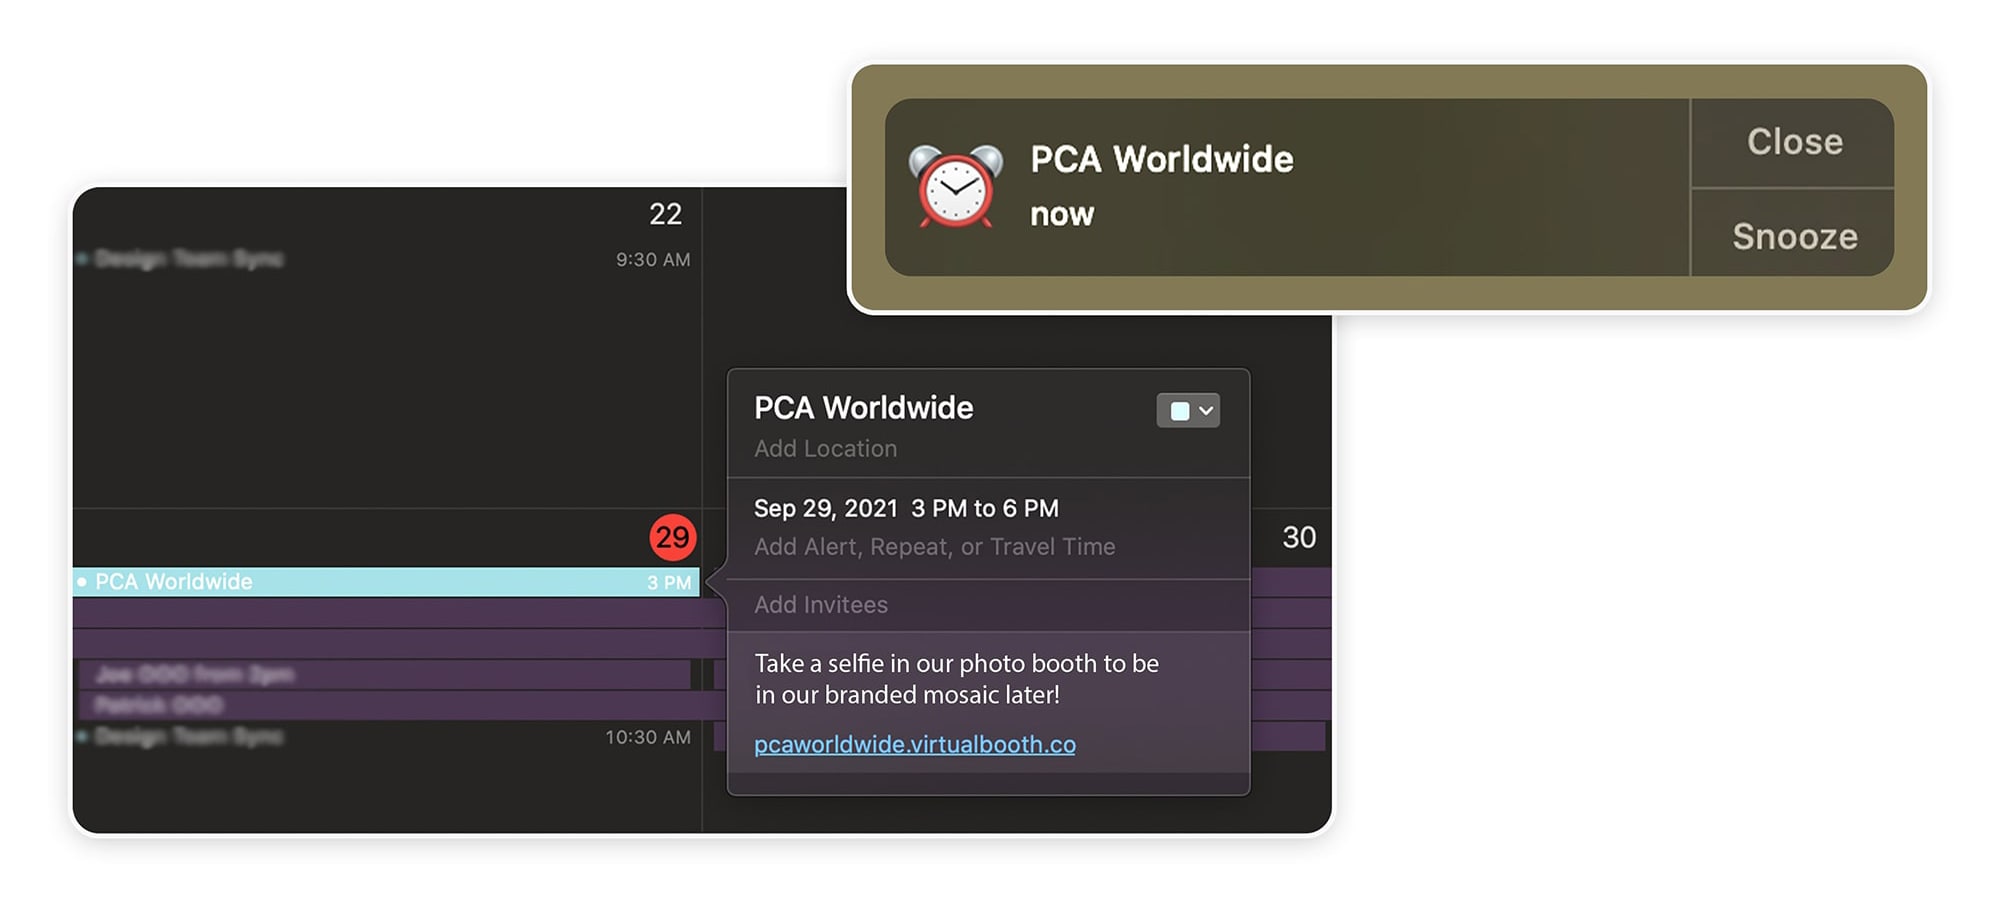Click Add Alert, Repeat, or Travel Time
Screen dimensions: 2000x913
(x=934, y=547)
